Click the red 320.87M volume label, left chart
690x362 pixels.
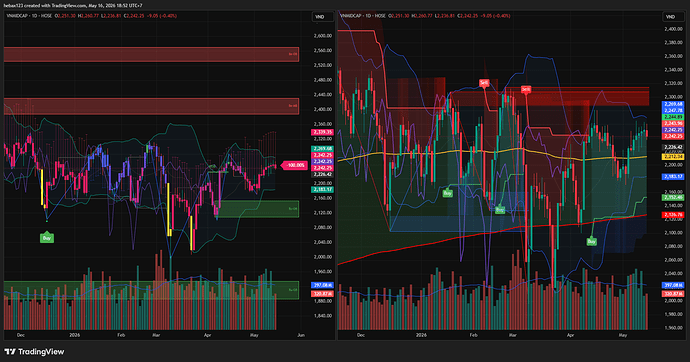point(323,293)
